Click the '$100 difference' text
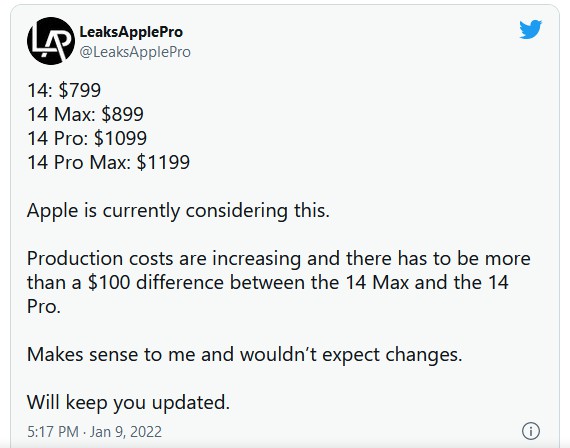Image resolution: width=570 pixels, height=448 pixels. (156, 283)
